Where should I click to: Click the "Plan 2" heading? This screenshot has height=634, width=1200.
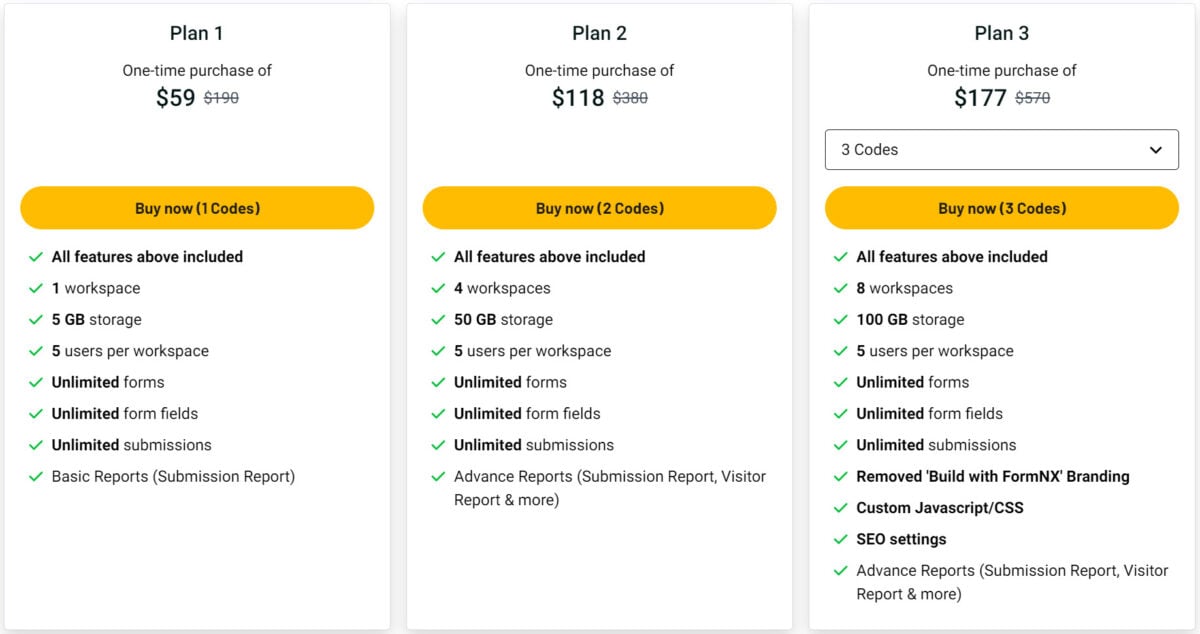pyautogui.click(x=599, y=32)
